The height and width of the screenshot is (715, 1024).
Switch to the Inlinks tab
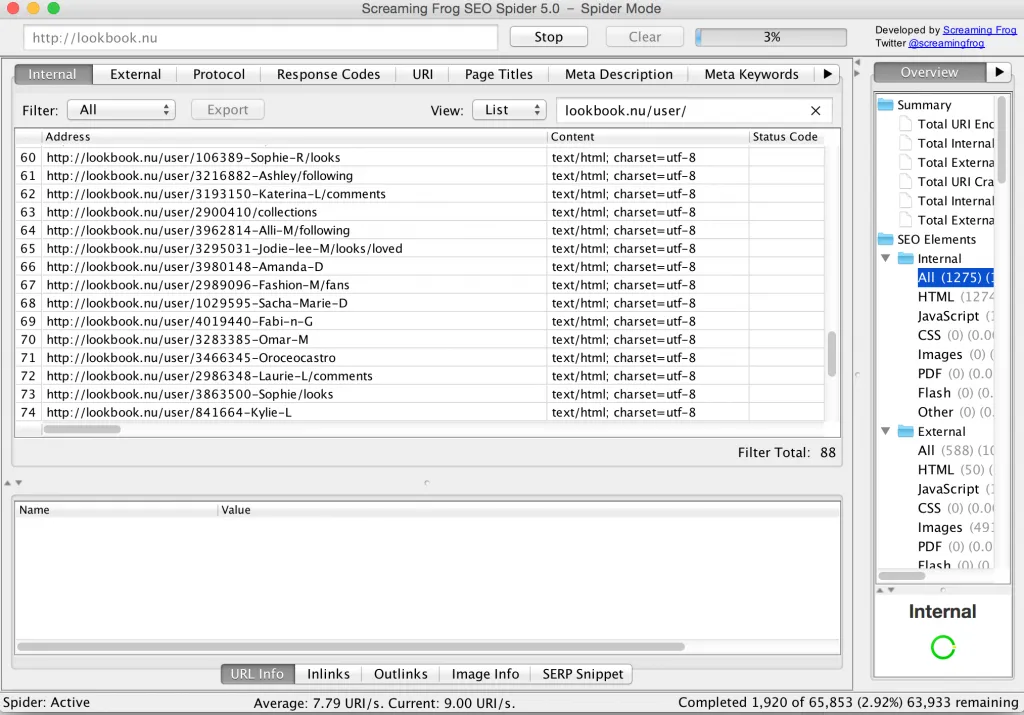click(328, 674)
